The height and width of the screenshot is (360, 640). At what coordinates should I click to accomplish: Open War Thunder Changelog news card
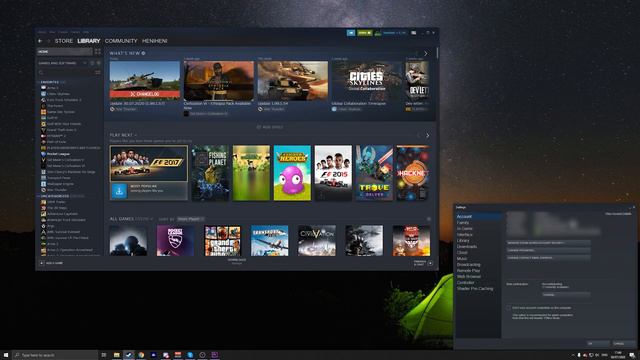(144, 80)
